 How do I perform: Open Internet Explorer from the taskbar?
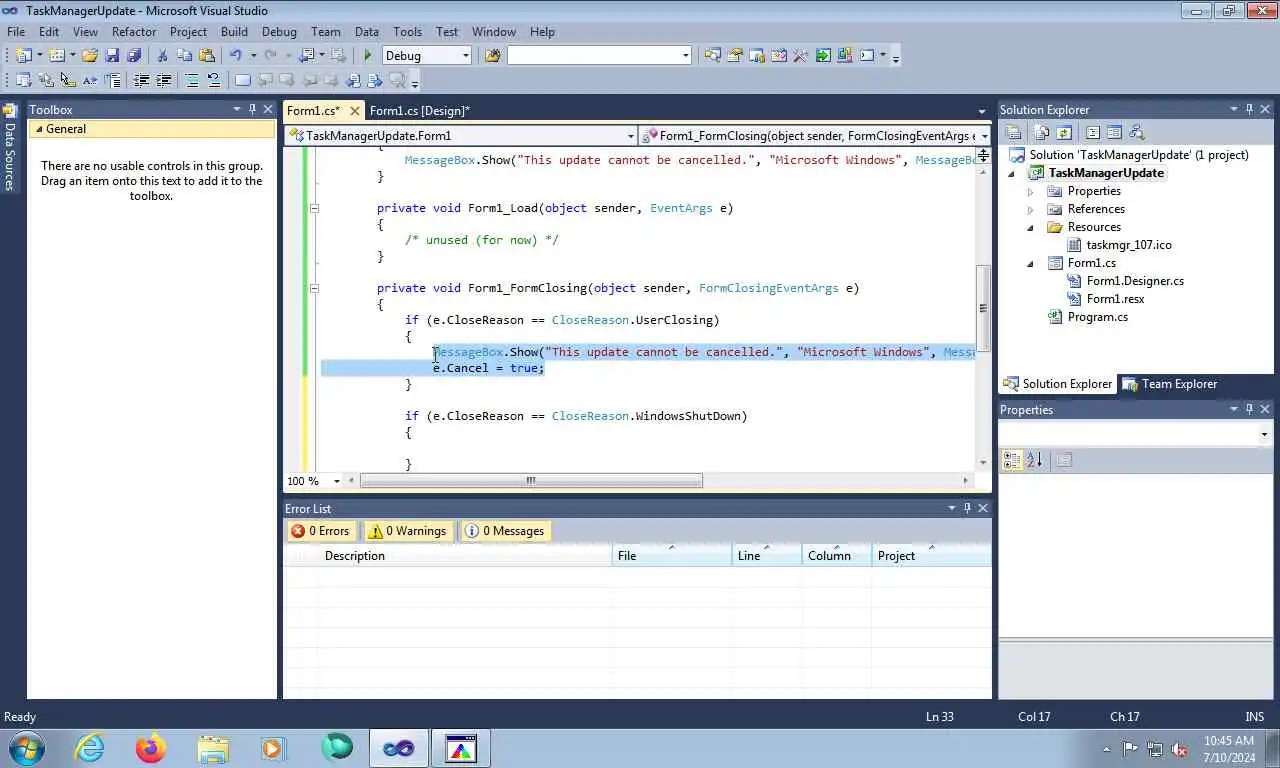coord(90,748)
